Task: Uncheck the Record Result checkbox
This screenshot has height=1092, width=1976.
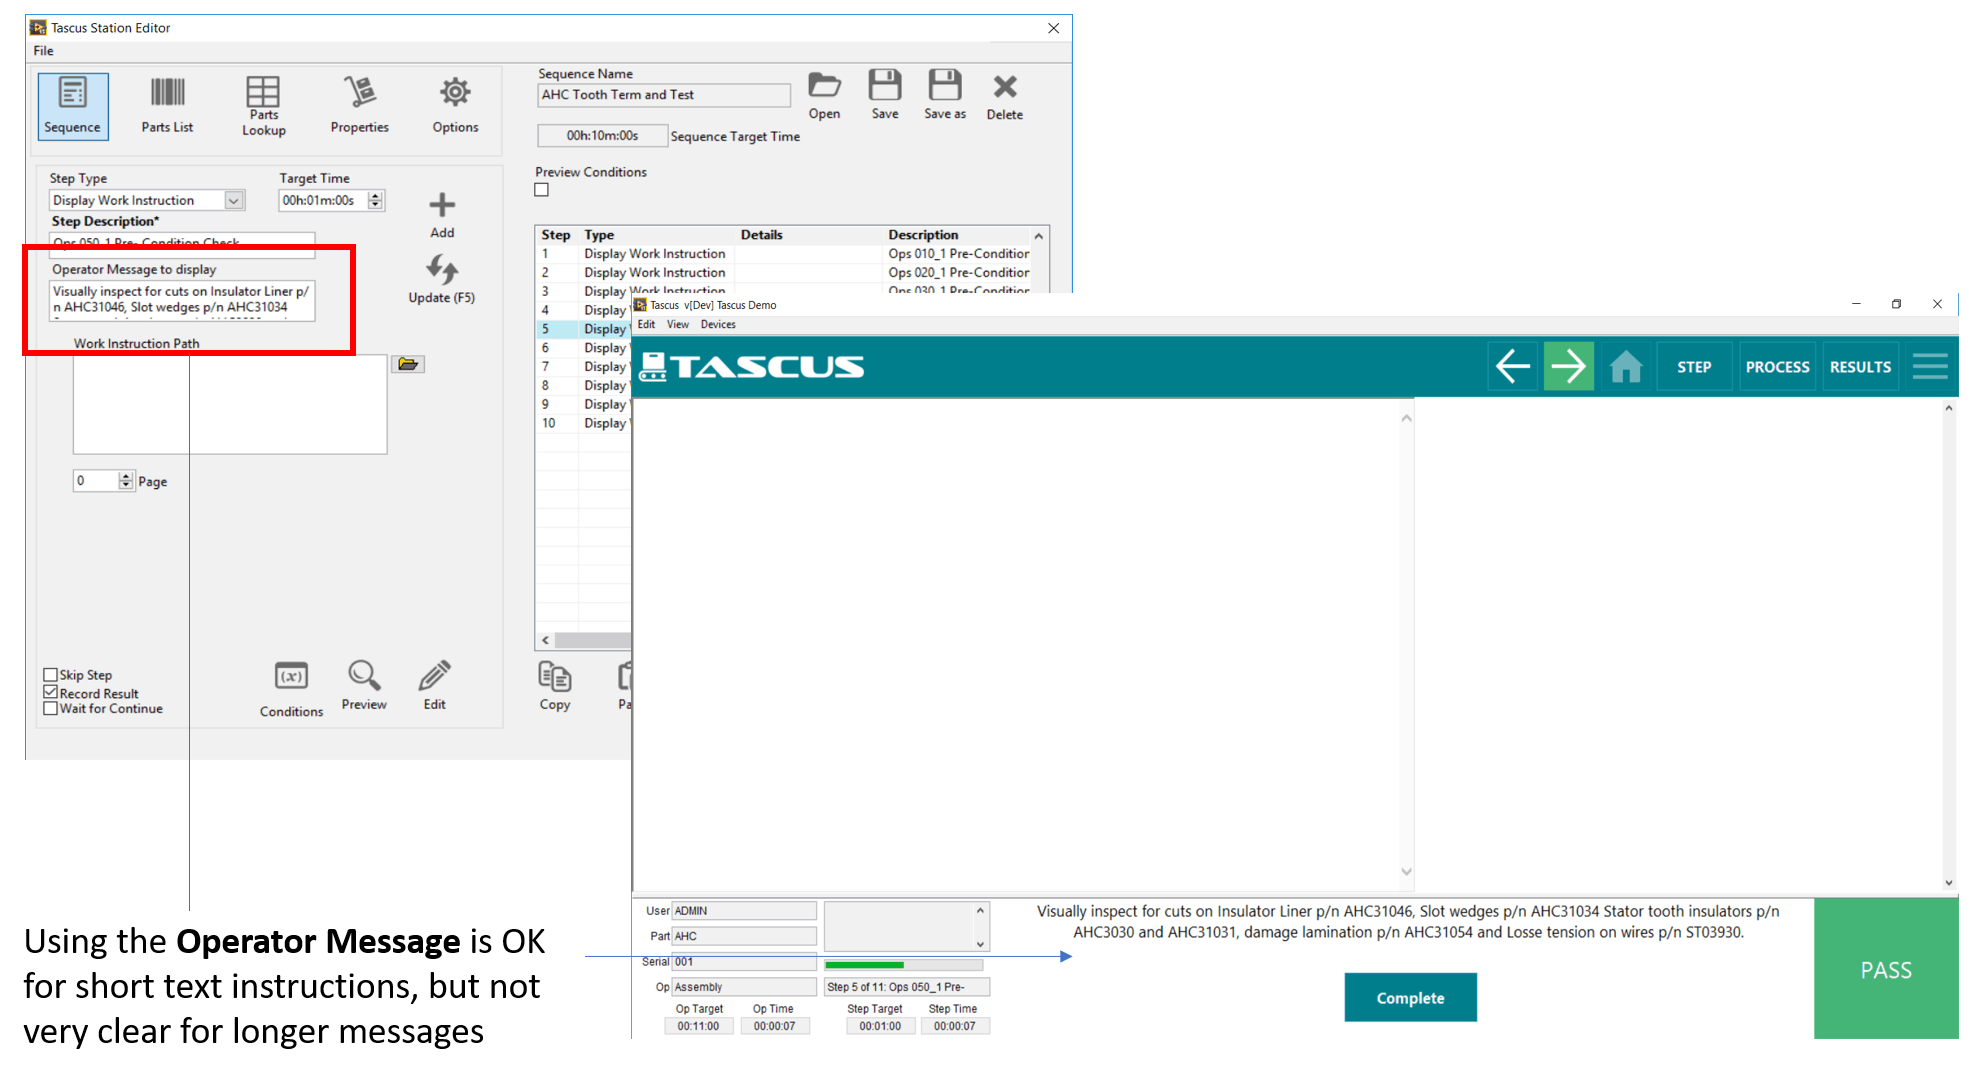Action: point(50,692)
